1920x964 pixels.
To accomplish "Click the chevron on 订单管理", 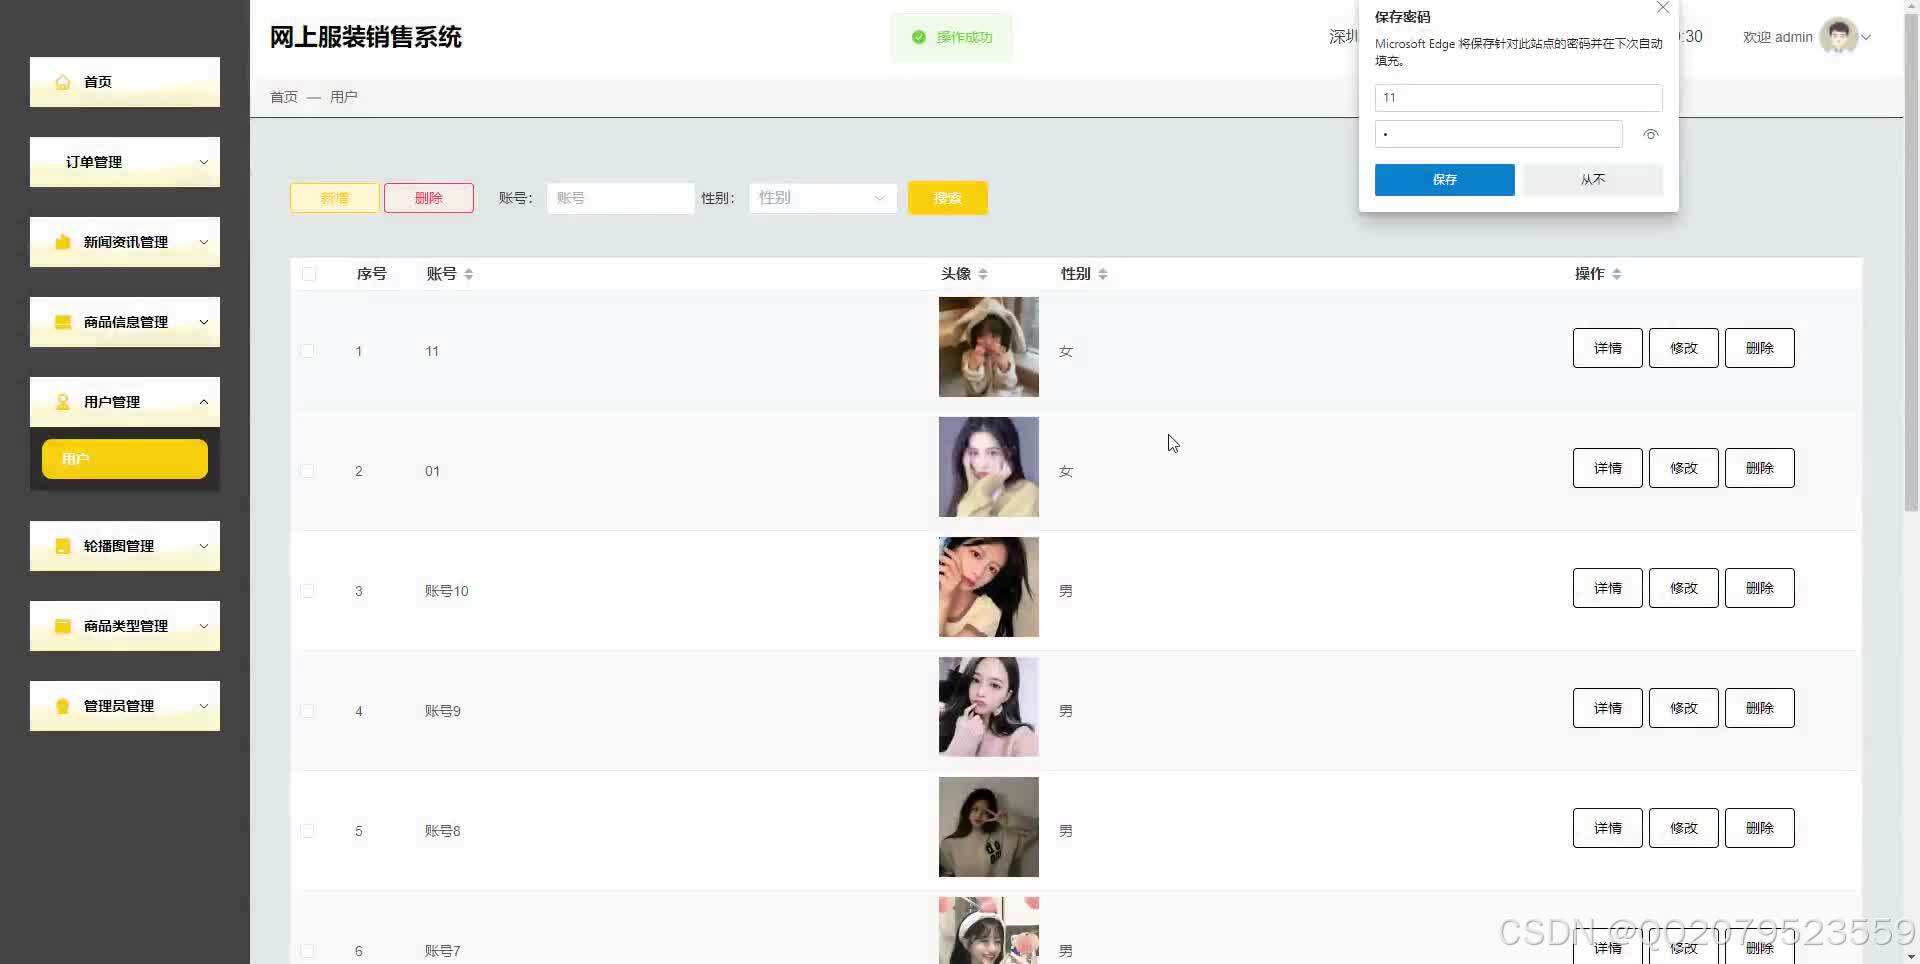I will (x=204, y=162).
